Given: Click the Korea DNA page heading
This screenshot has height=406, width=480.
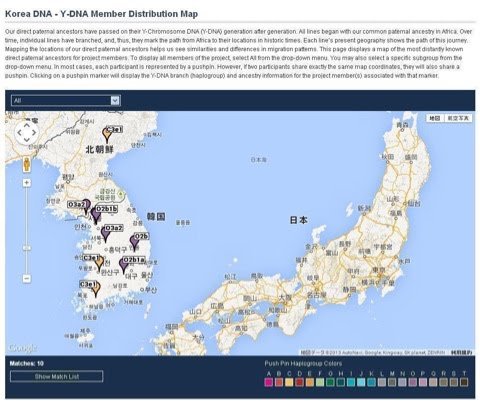Looking at the screenshot, I should (x=102, y=14).
